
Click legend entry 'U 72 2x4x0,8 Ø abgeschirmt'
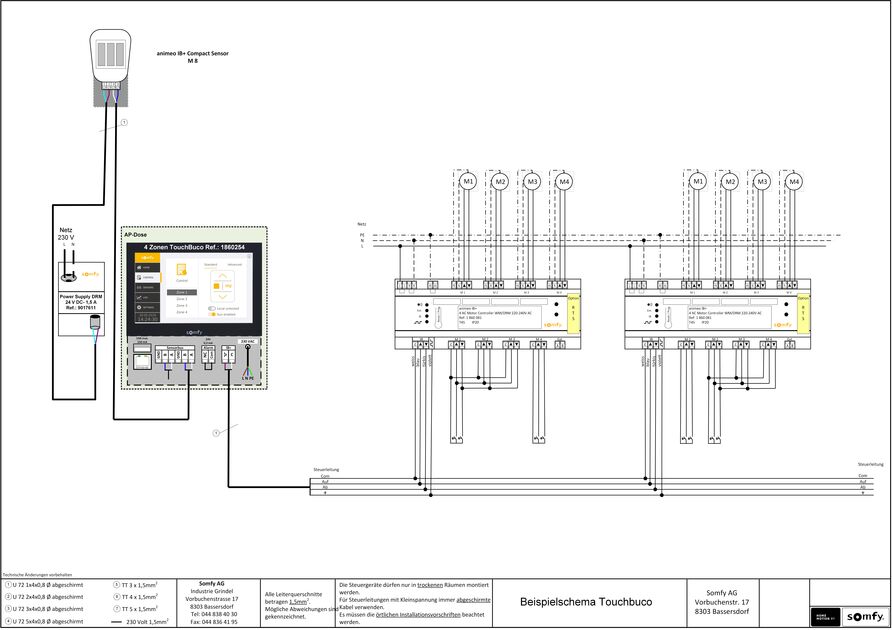click(44, 597)
